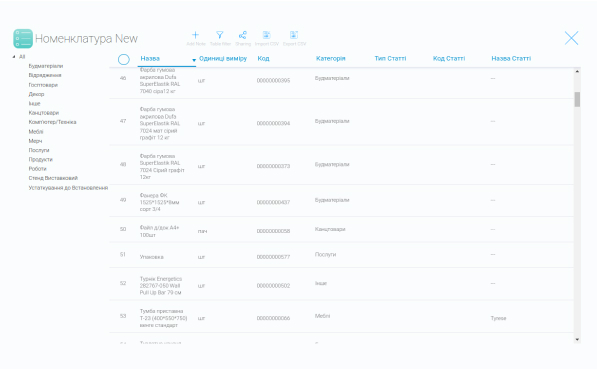This screenshot has height=369, width=597.
Task: Click пач unit cell in row 50
Action: 202,231
